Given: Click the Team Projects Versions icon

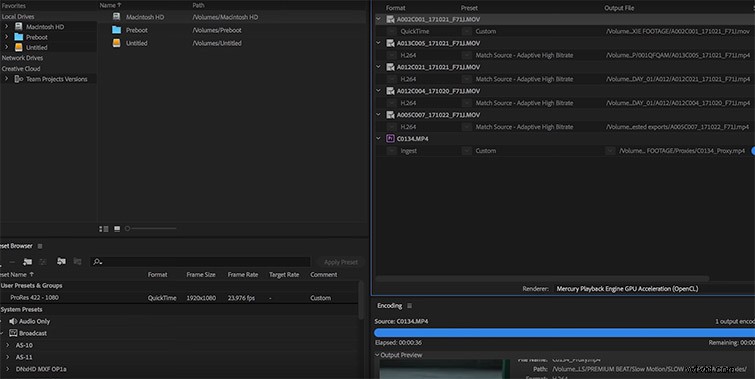Looking at the screenshot, I should click(x=19, y=79).
